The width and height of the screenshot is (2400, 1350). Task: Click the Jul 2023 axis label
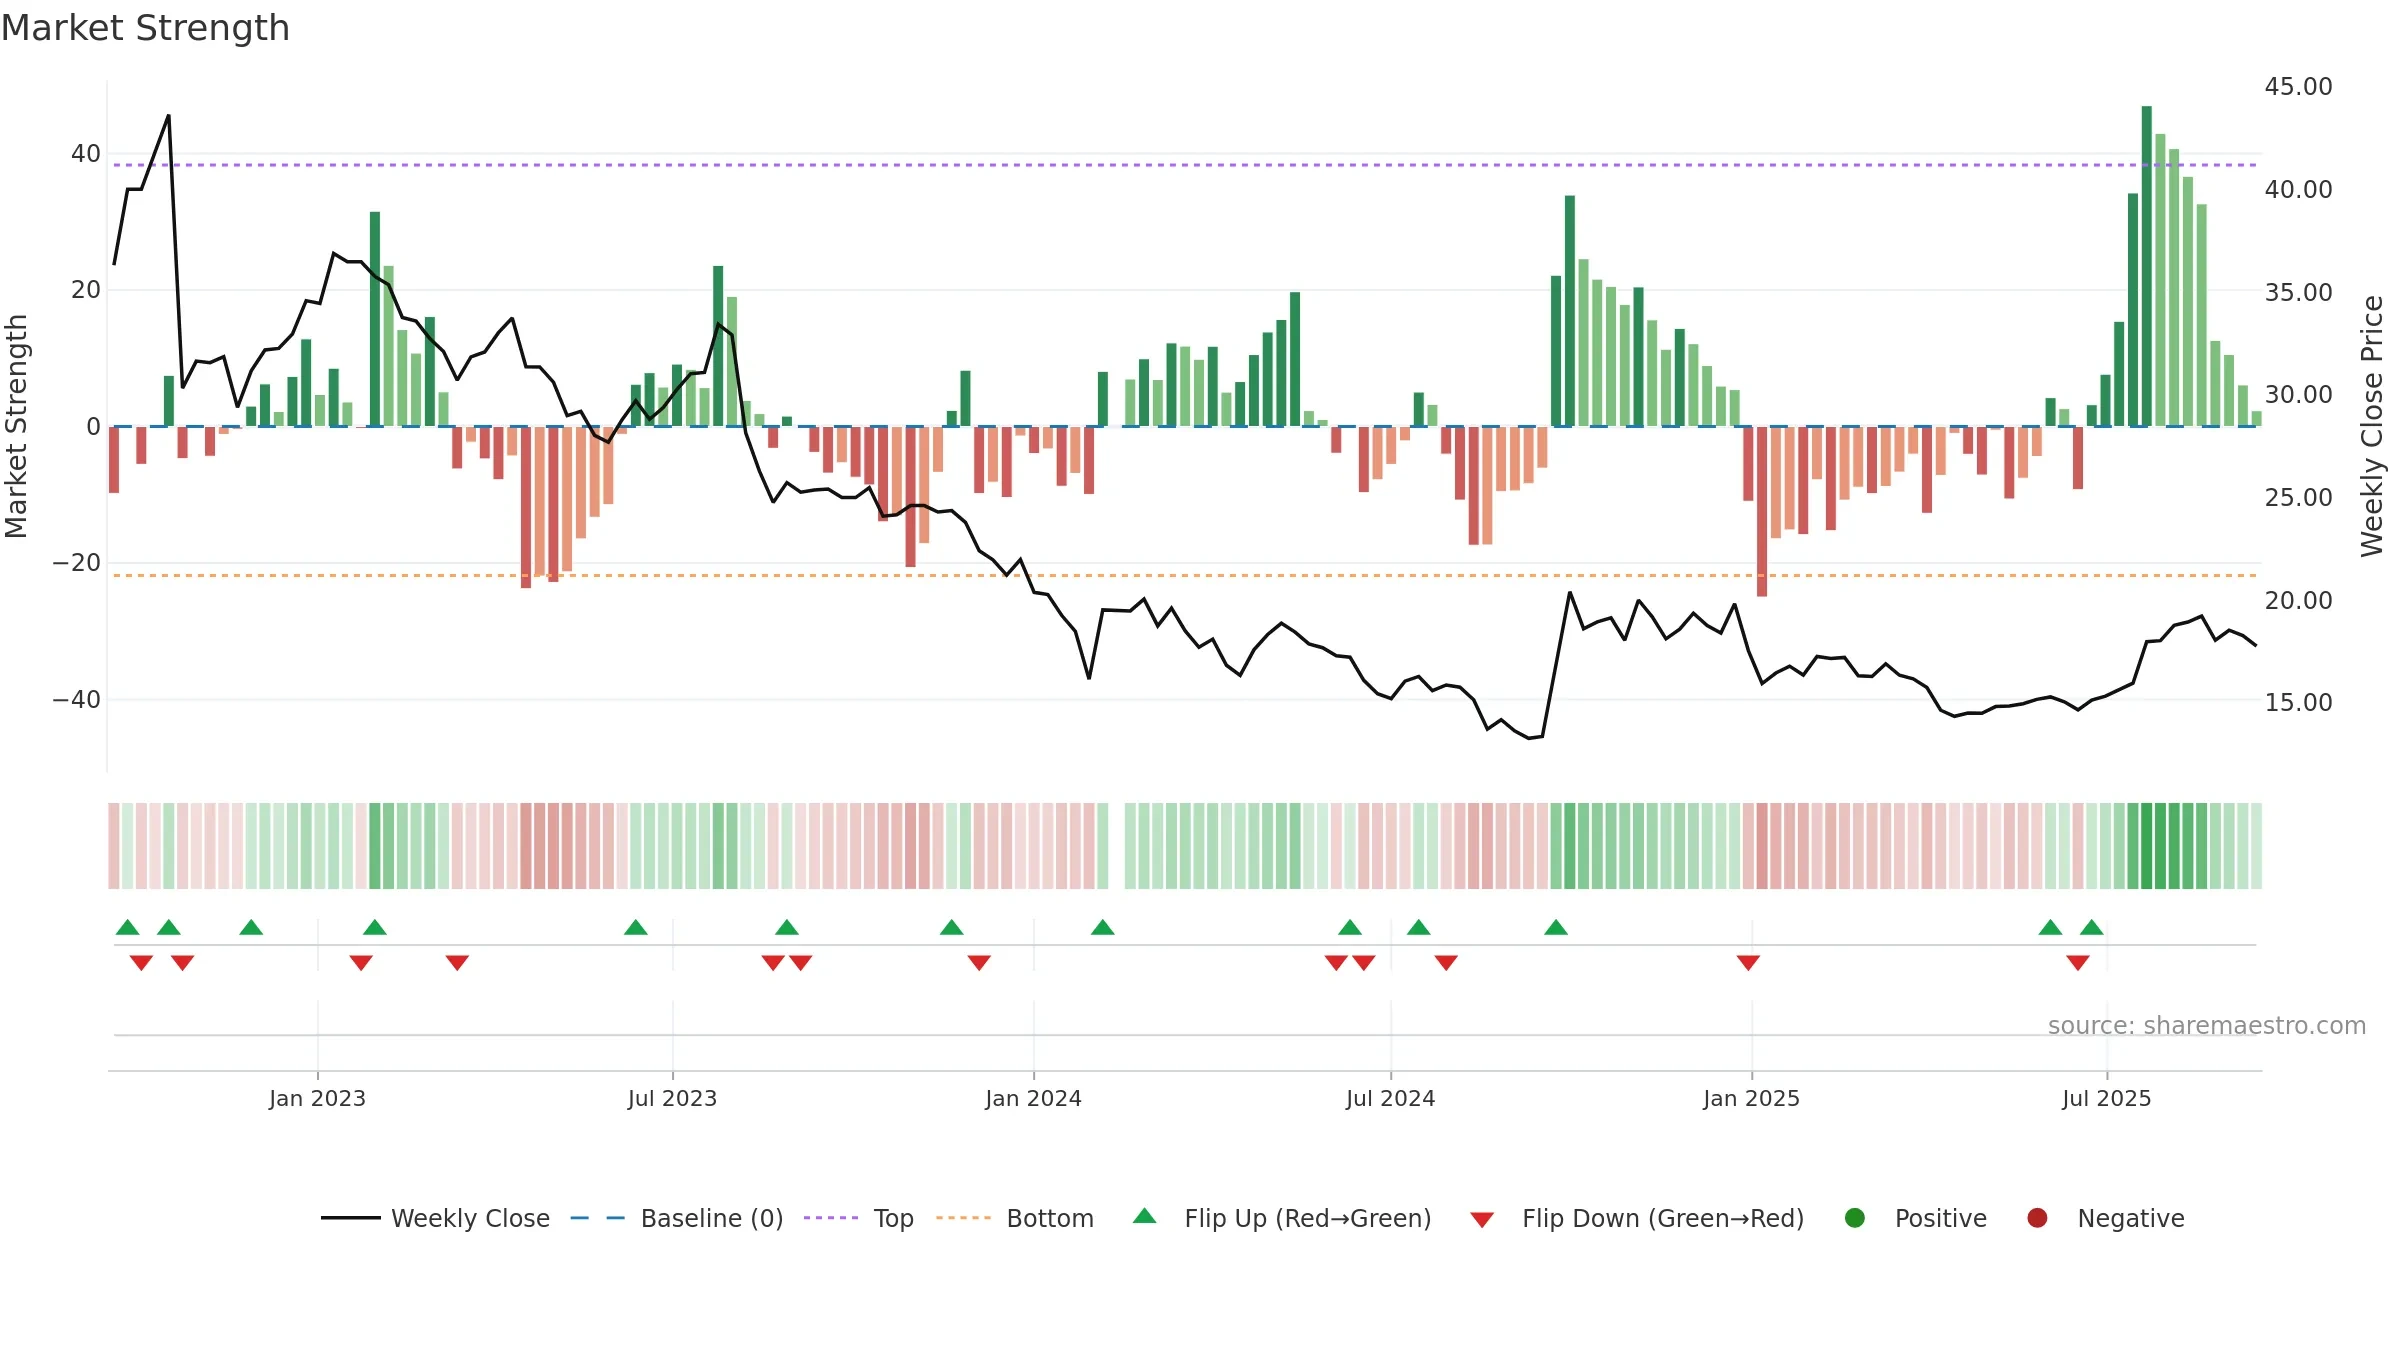tap(672, 1098)
